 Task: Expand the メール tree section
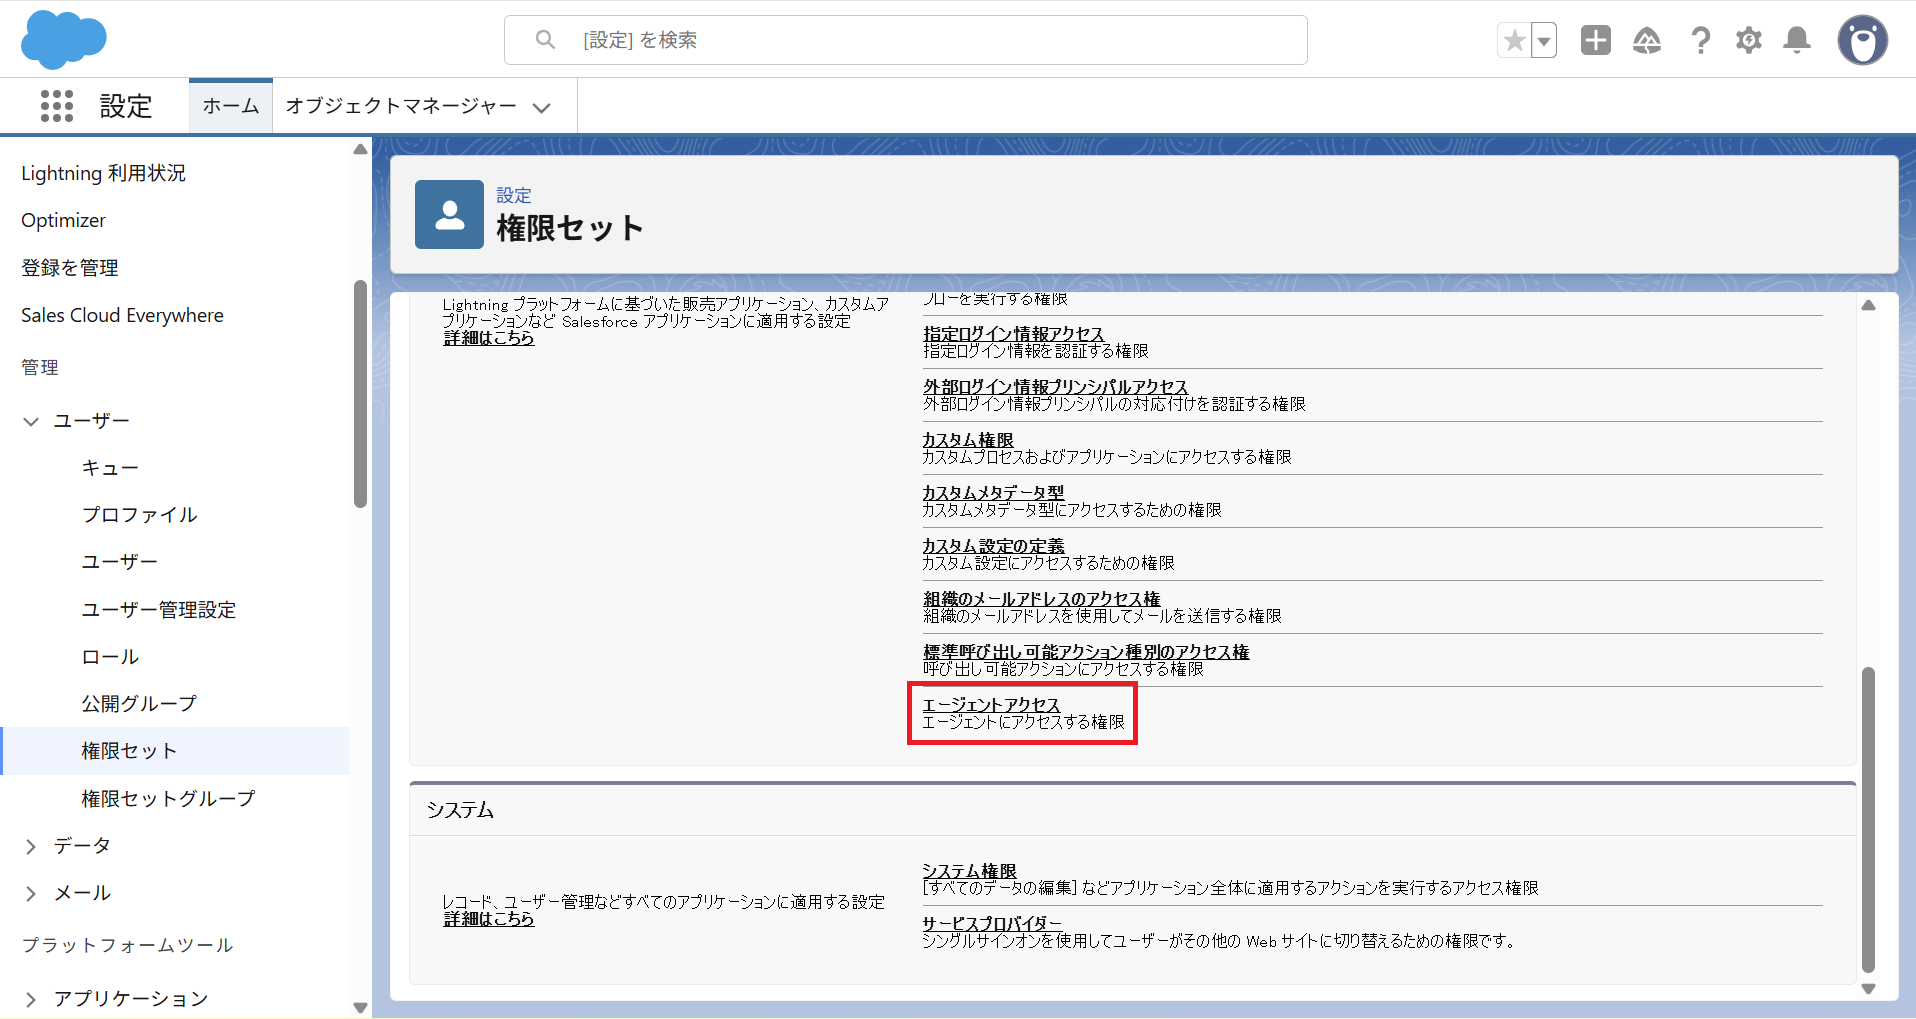[31, 893]
